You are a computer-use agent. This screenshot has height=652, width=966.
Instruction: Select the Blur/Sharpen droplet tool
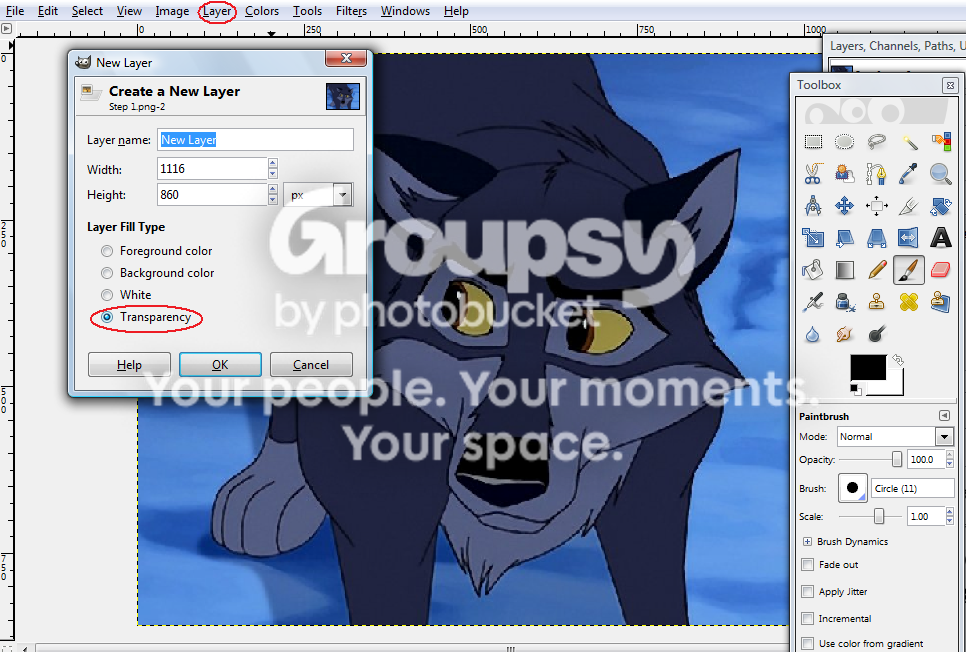813,335
